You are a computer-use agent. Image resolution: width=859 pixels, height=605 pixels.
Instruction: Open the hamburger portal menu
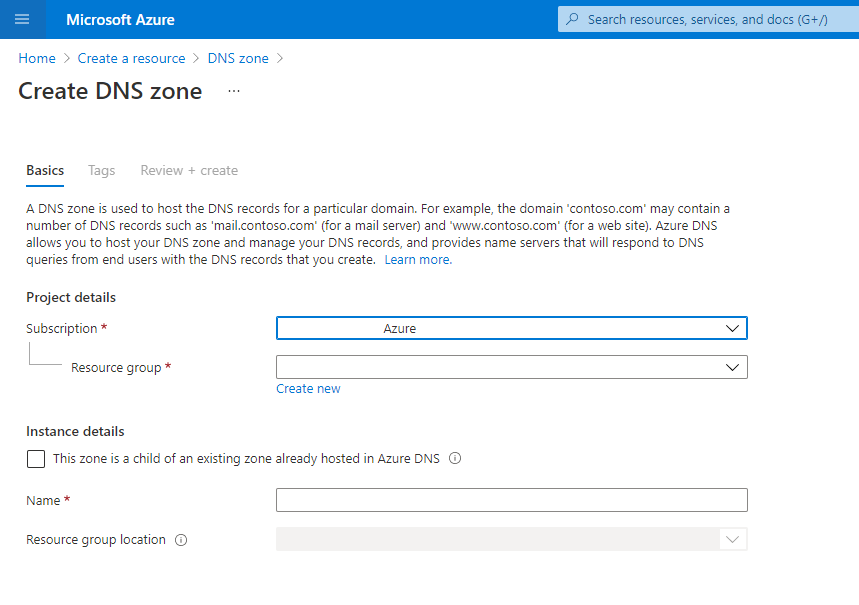[x=22, y=19]
